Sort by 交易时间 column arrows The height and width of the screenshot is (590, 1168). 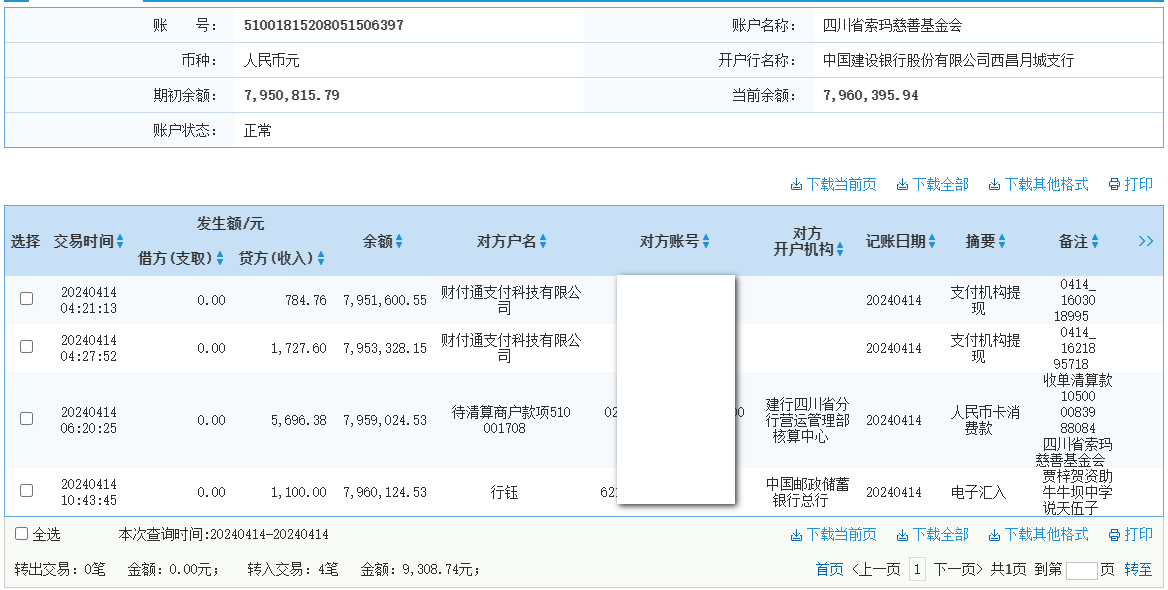coord(120,241)
